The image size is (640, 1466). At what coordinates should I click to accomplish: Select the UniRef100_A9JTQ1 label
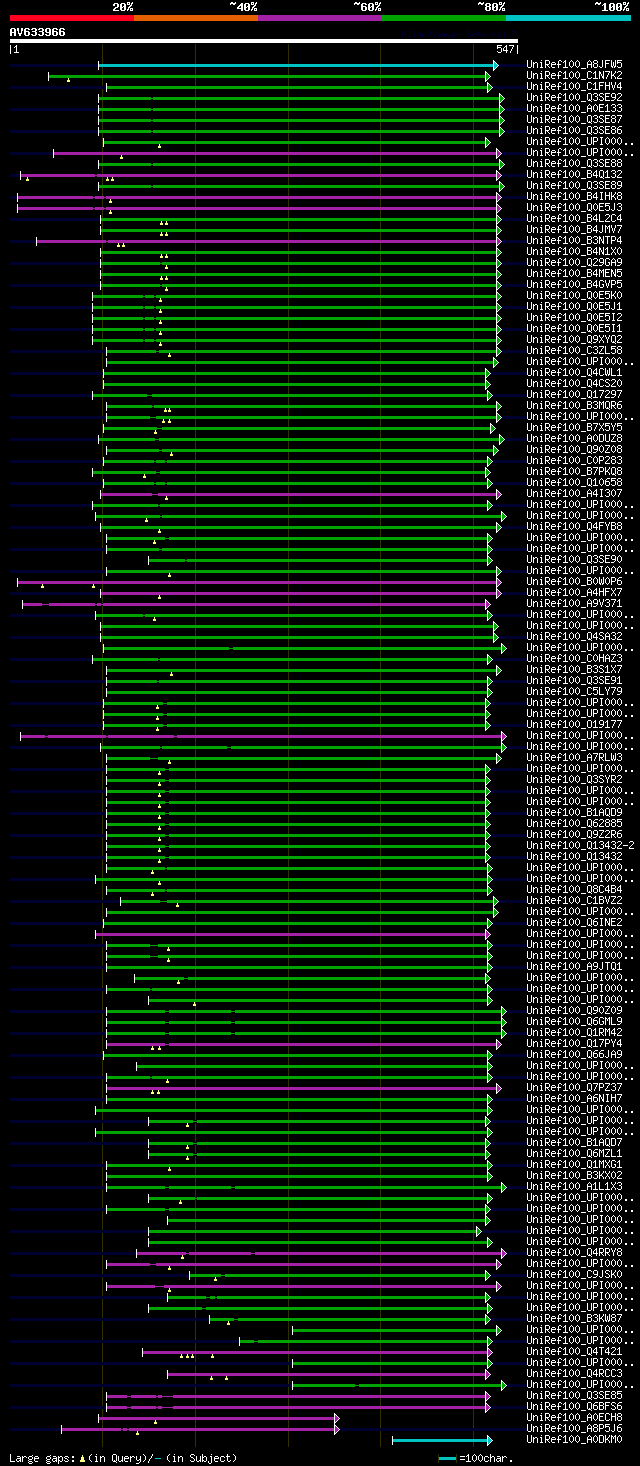coord(574,967)
